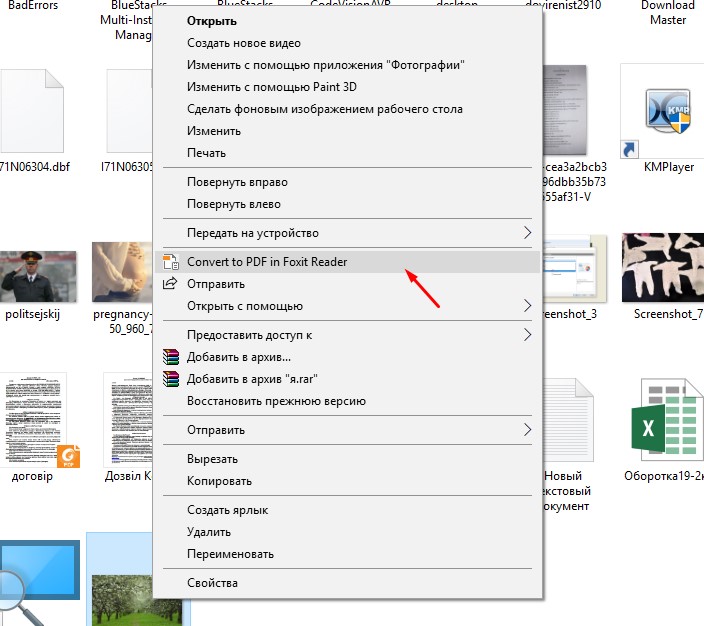
Task: Select the politsejskij image thumbnail
Action: [x=38, y=277]
